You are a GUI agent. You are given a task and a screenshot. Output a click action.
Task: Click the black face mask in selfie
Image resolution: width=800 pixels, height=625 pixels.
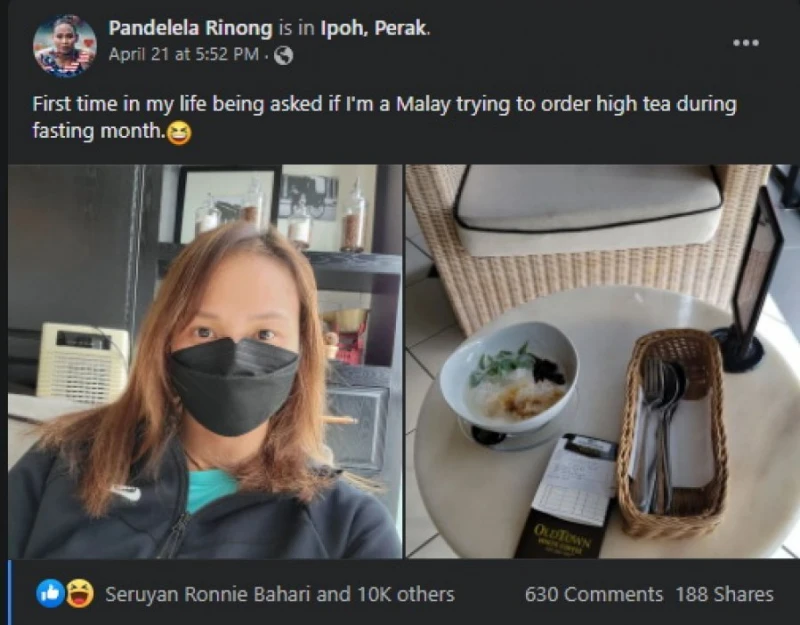(x=233, y=387)
